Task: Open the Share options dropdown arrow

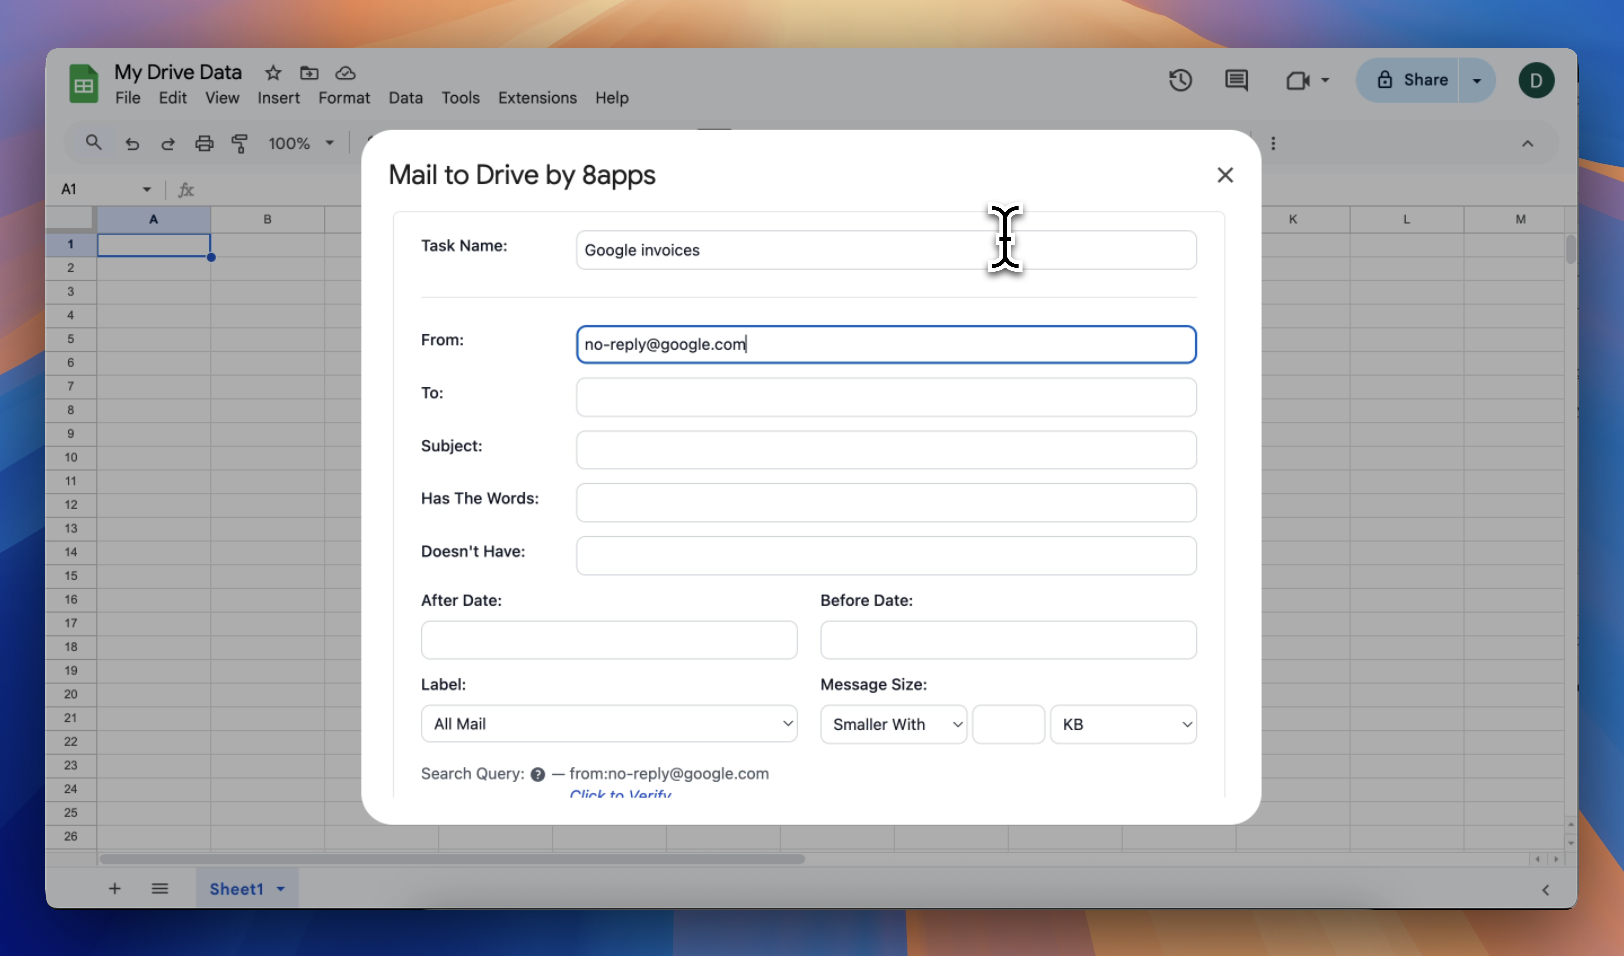Action: 1477,80
